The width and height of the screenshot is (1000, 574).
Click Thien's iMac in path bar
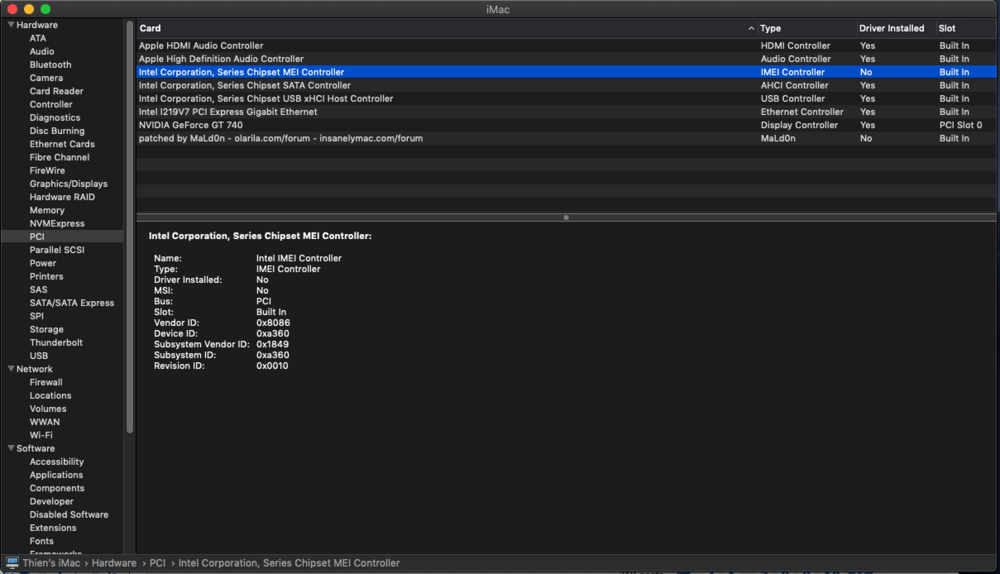(52, 563)
